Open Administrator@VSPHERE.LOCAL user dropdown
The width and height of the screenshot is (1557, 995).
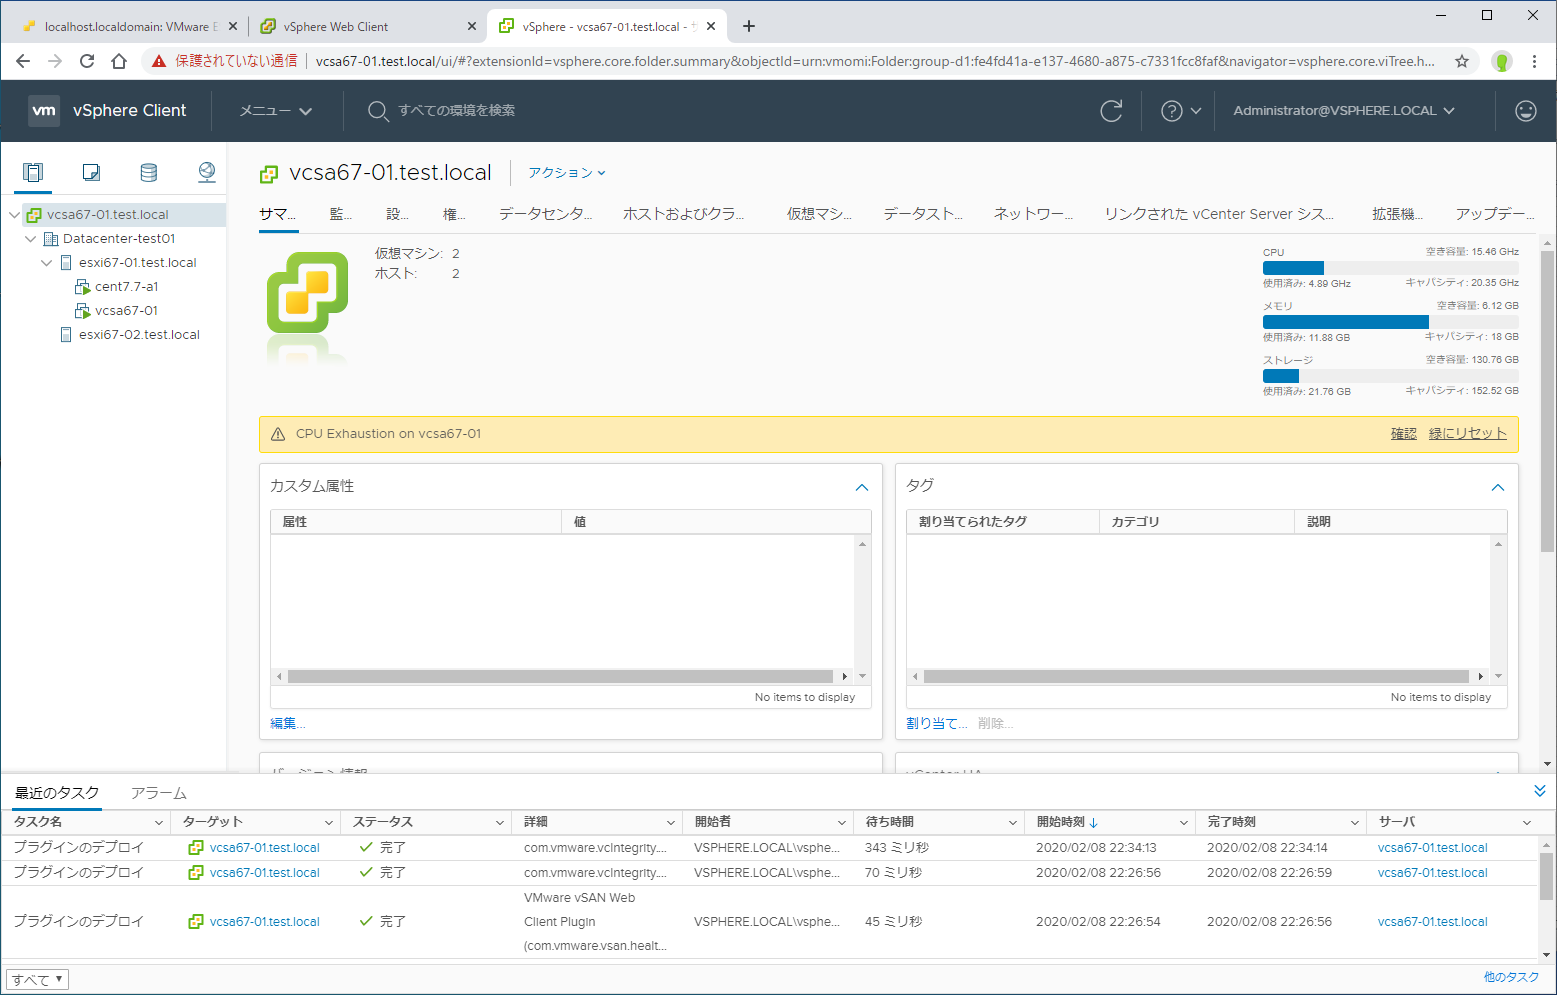[1344, 111]
